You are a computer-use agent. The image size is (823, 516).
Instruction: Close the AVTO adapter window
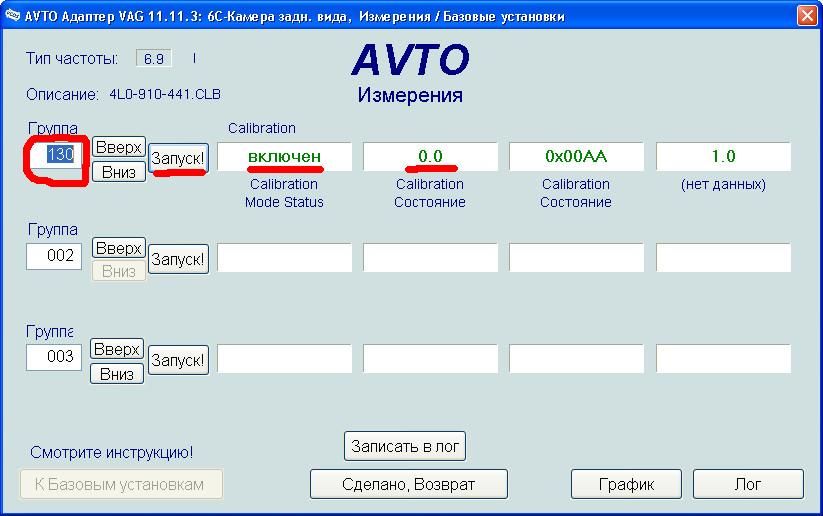pyautogui.click(x=806, y=16)
